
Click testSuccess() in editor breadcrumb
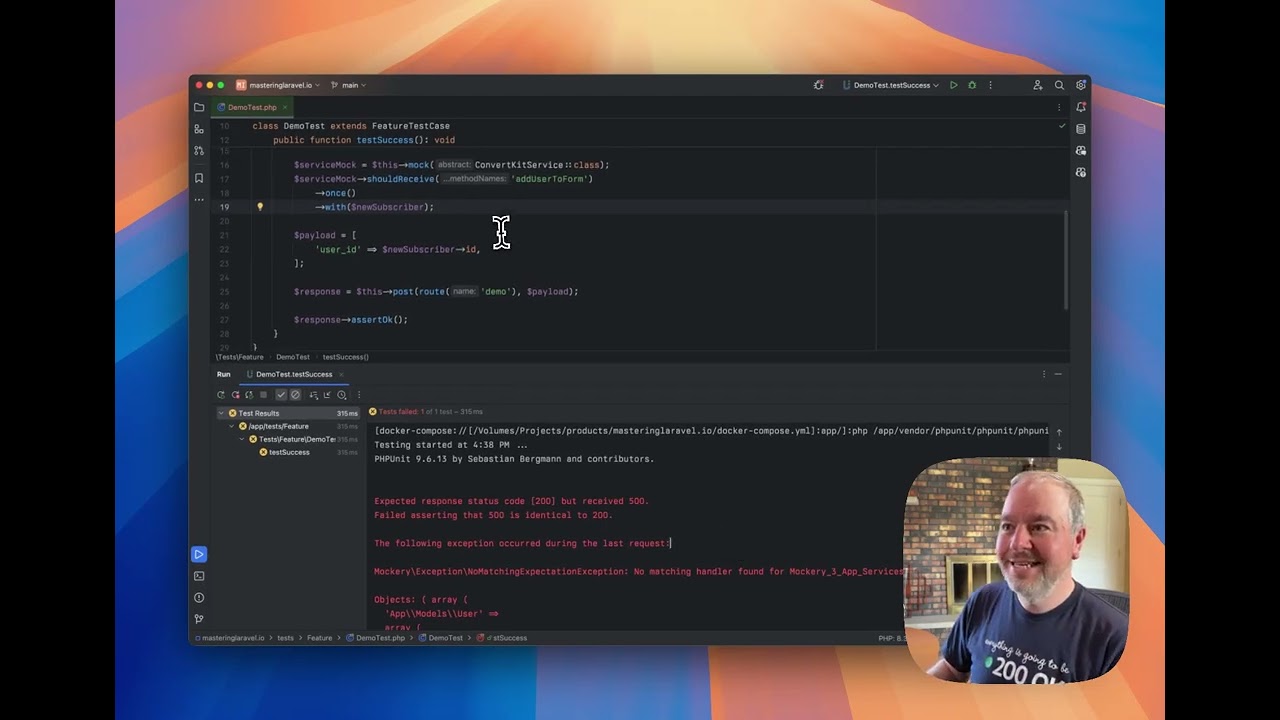coord(345,357)
